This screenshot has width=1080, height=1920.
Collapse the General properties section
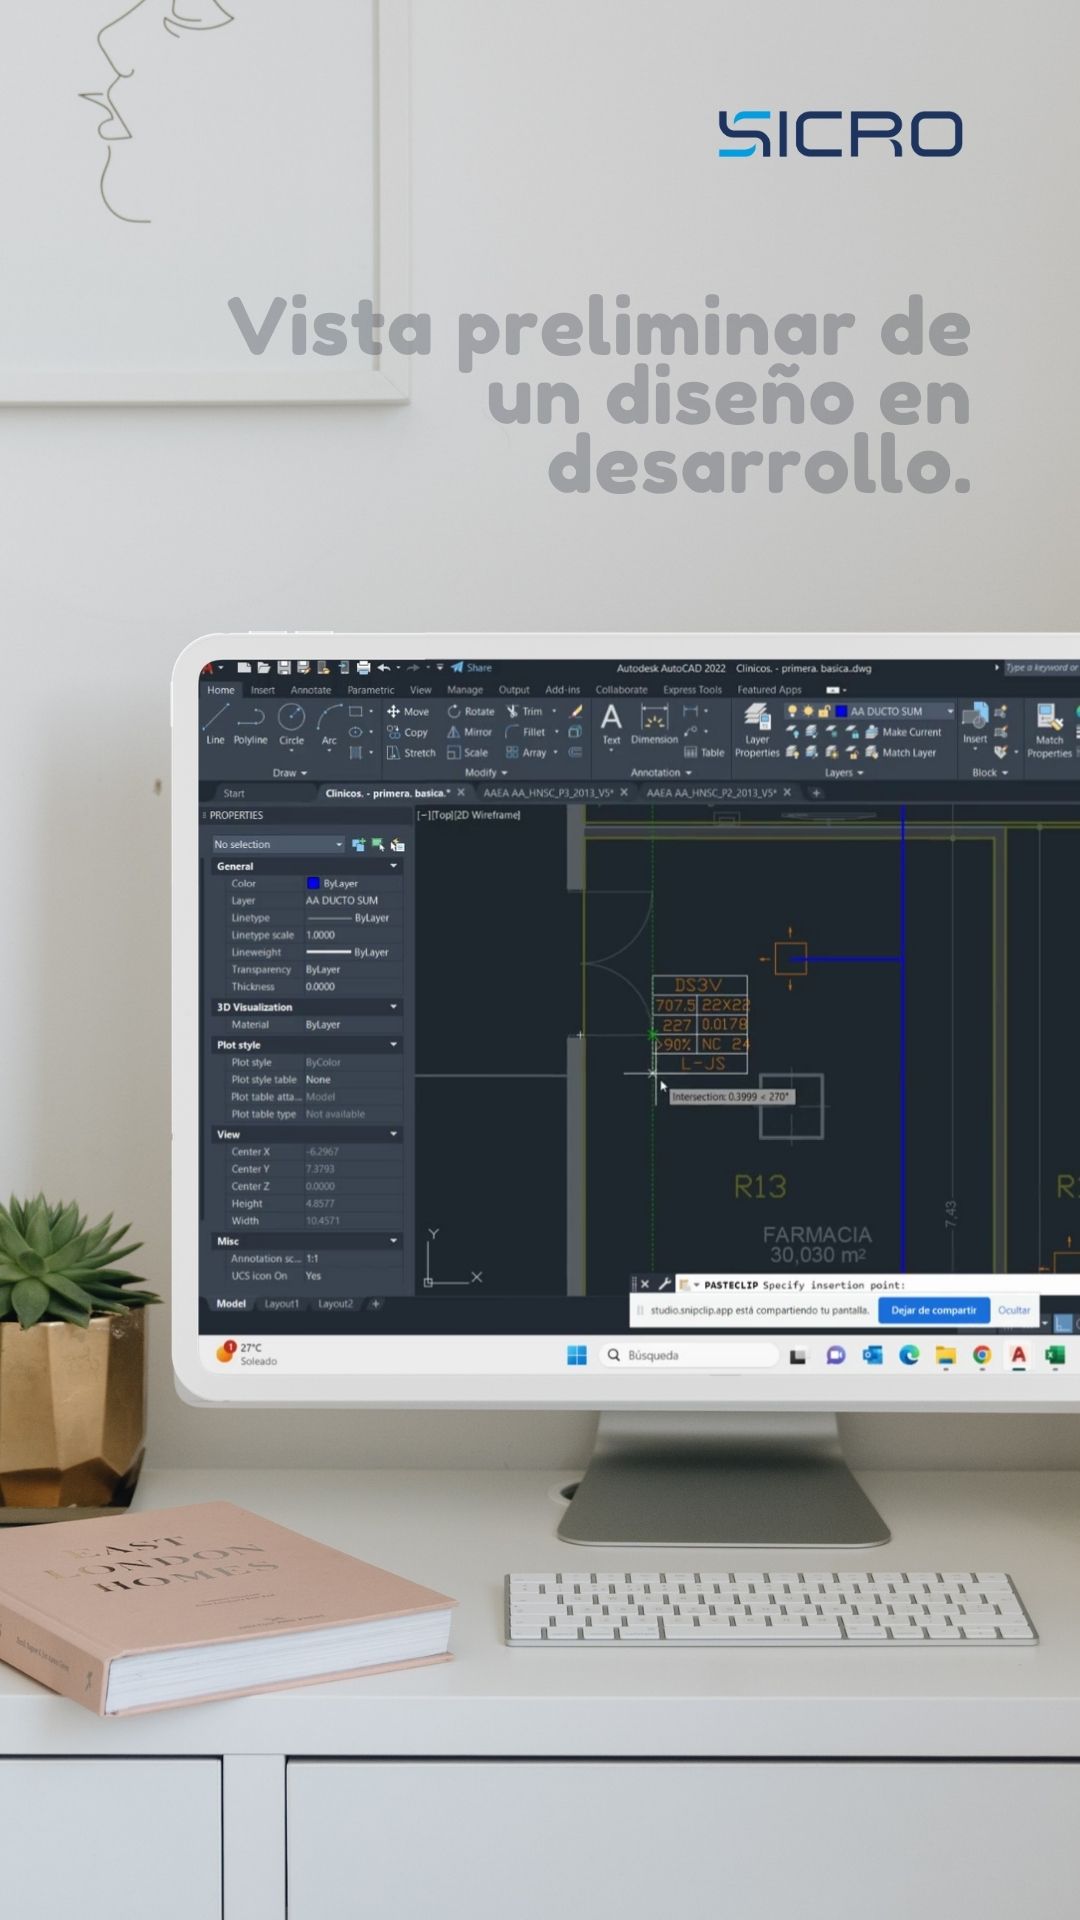(x=393, y=866)
